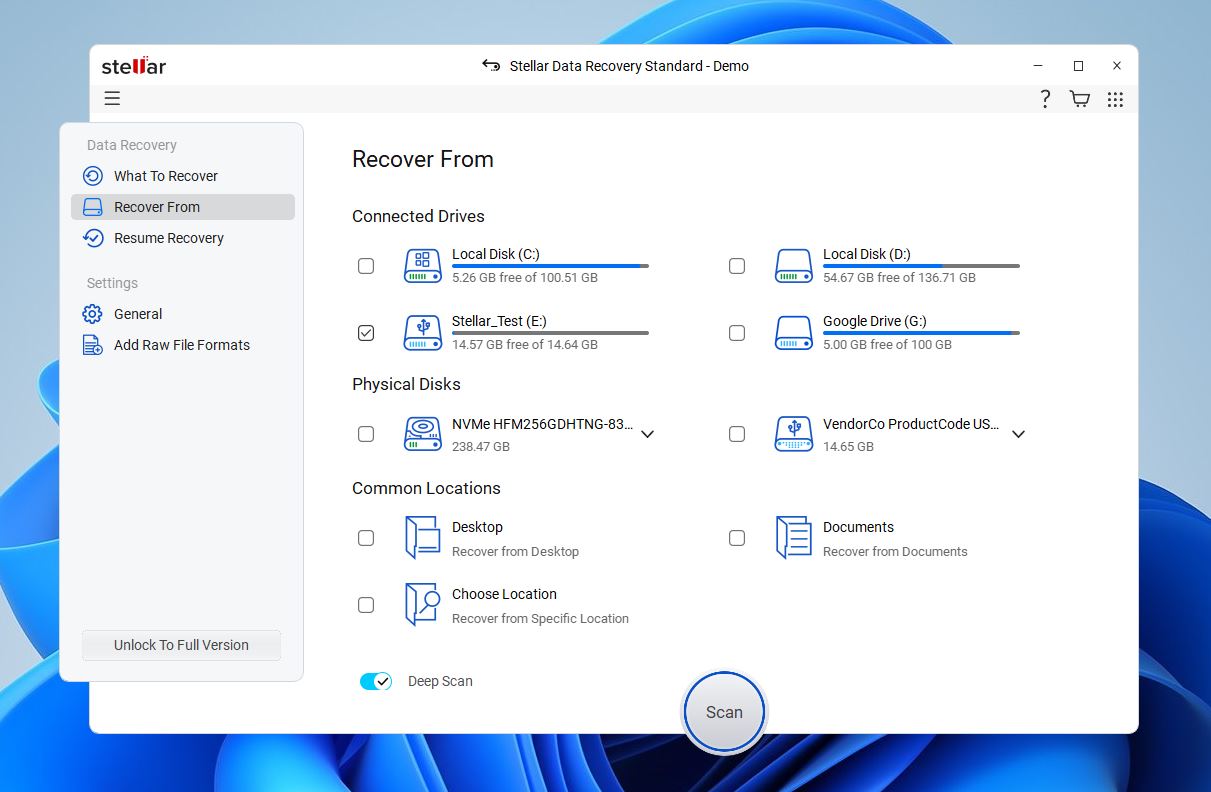Click the Google Drive (G:) usage bar
Viewport: 1211px width, 792px height.
[x=921, y=333]
